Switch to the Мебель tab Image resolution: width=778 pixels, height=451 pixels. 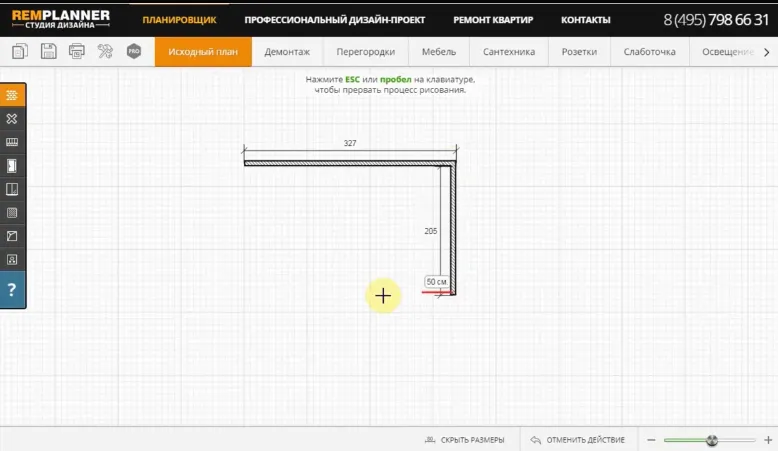[439, 52]
